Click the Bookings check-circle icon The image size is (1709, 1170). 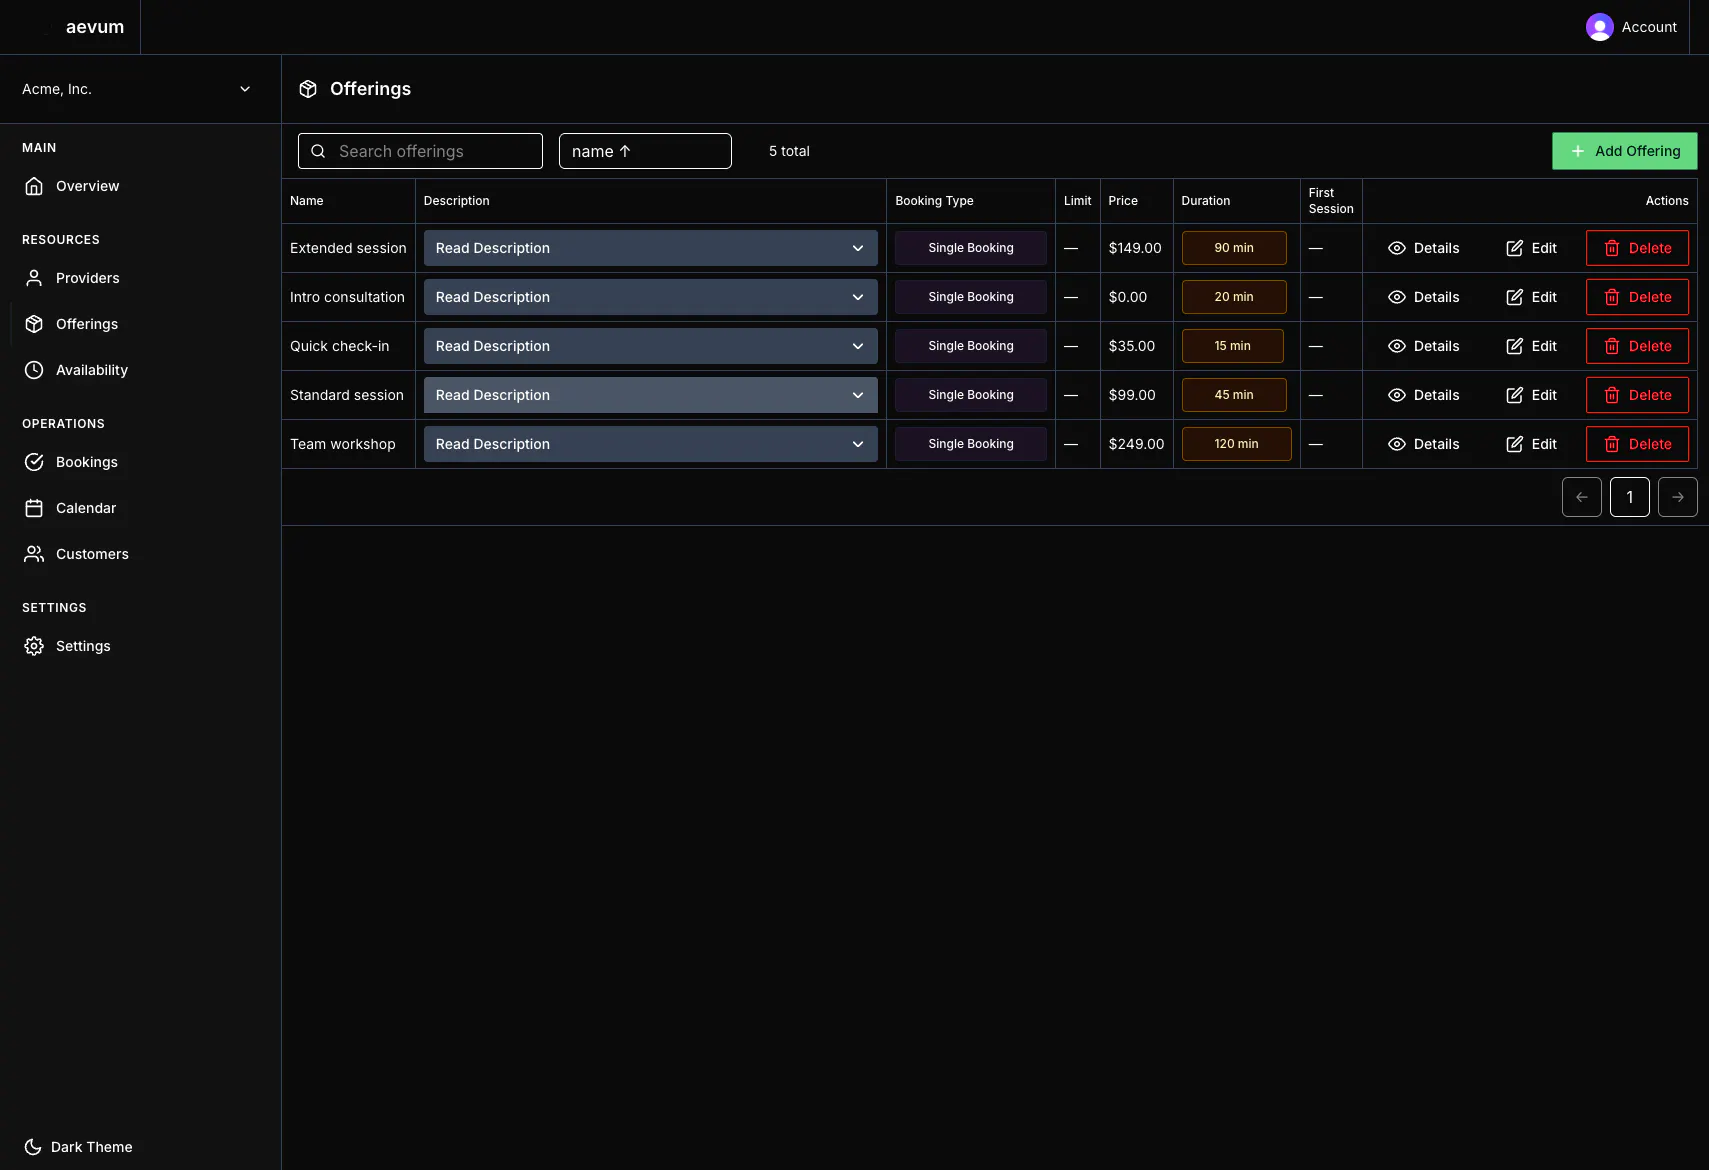34,462
